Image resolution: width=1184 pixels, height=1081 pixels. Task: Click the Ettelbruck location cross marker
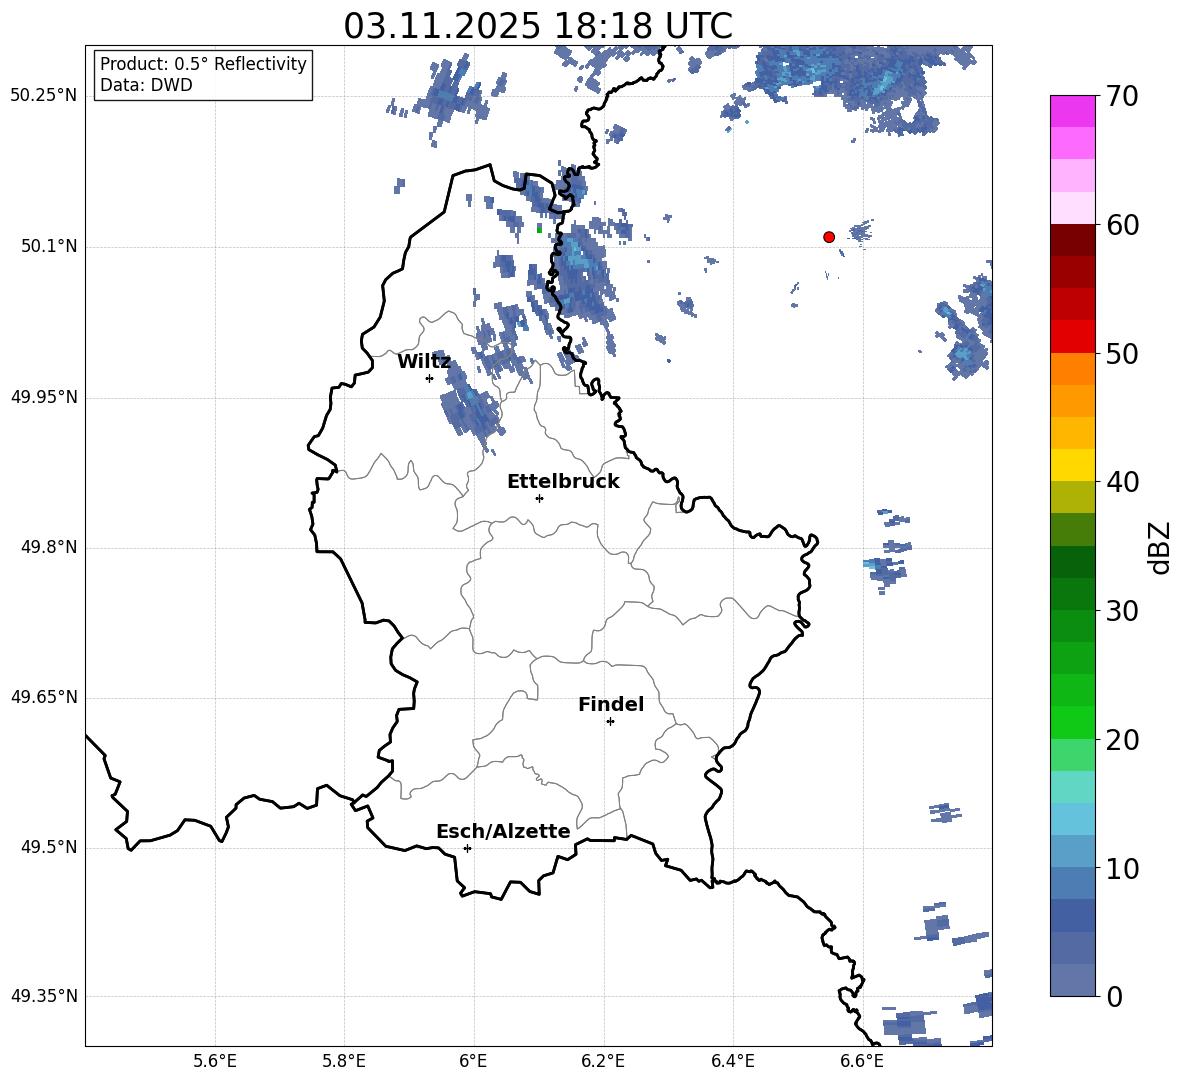[x=539, y=498]
